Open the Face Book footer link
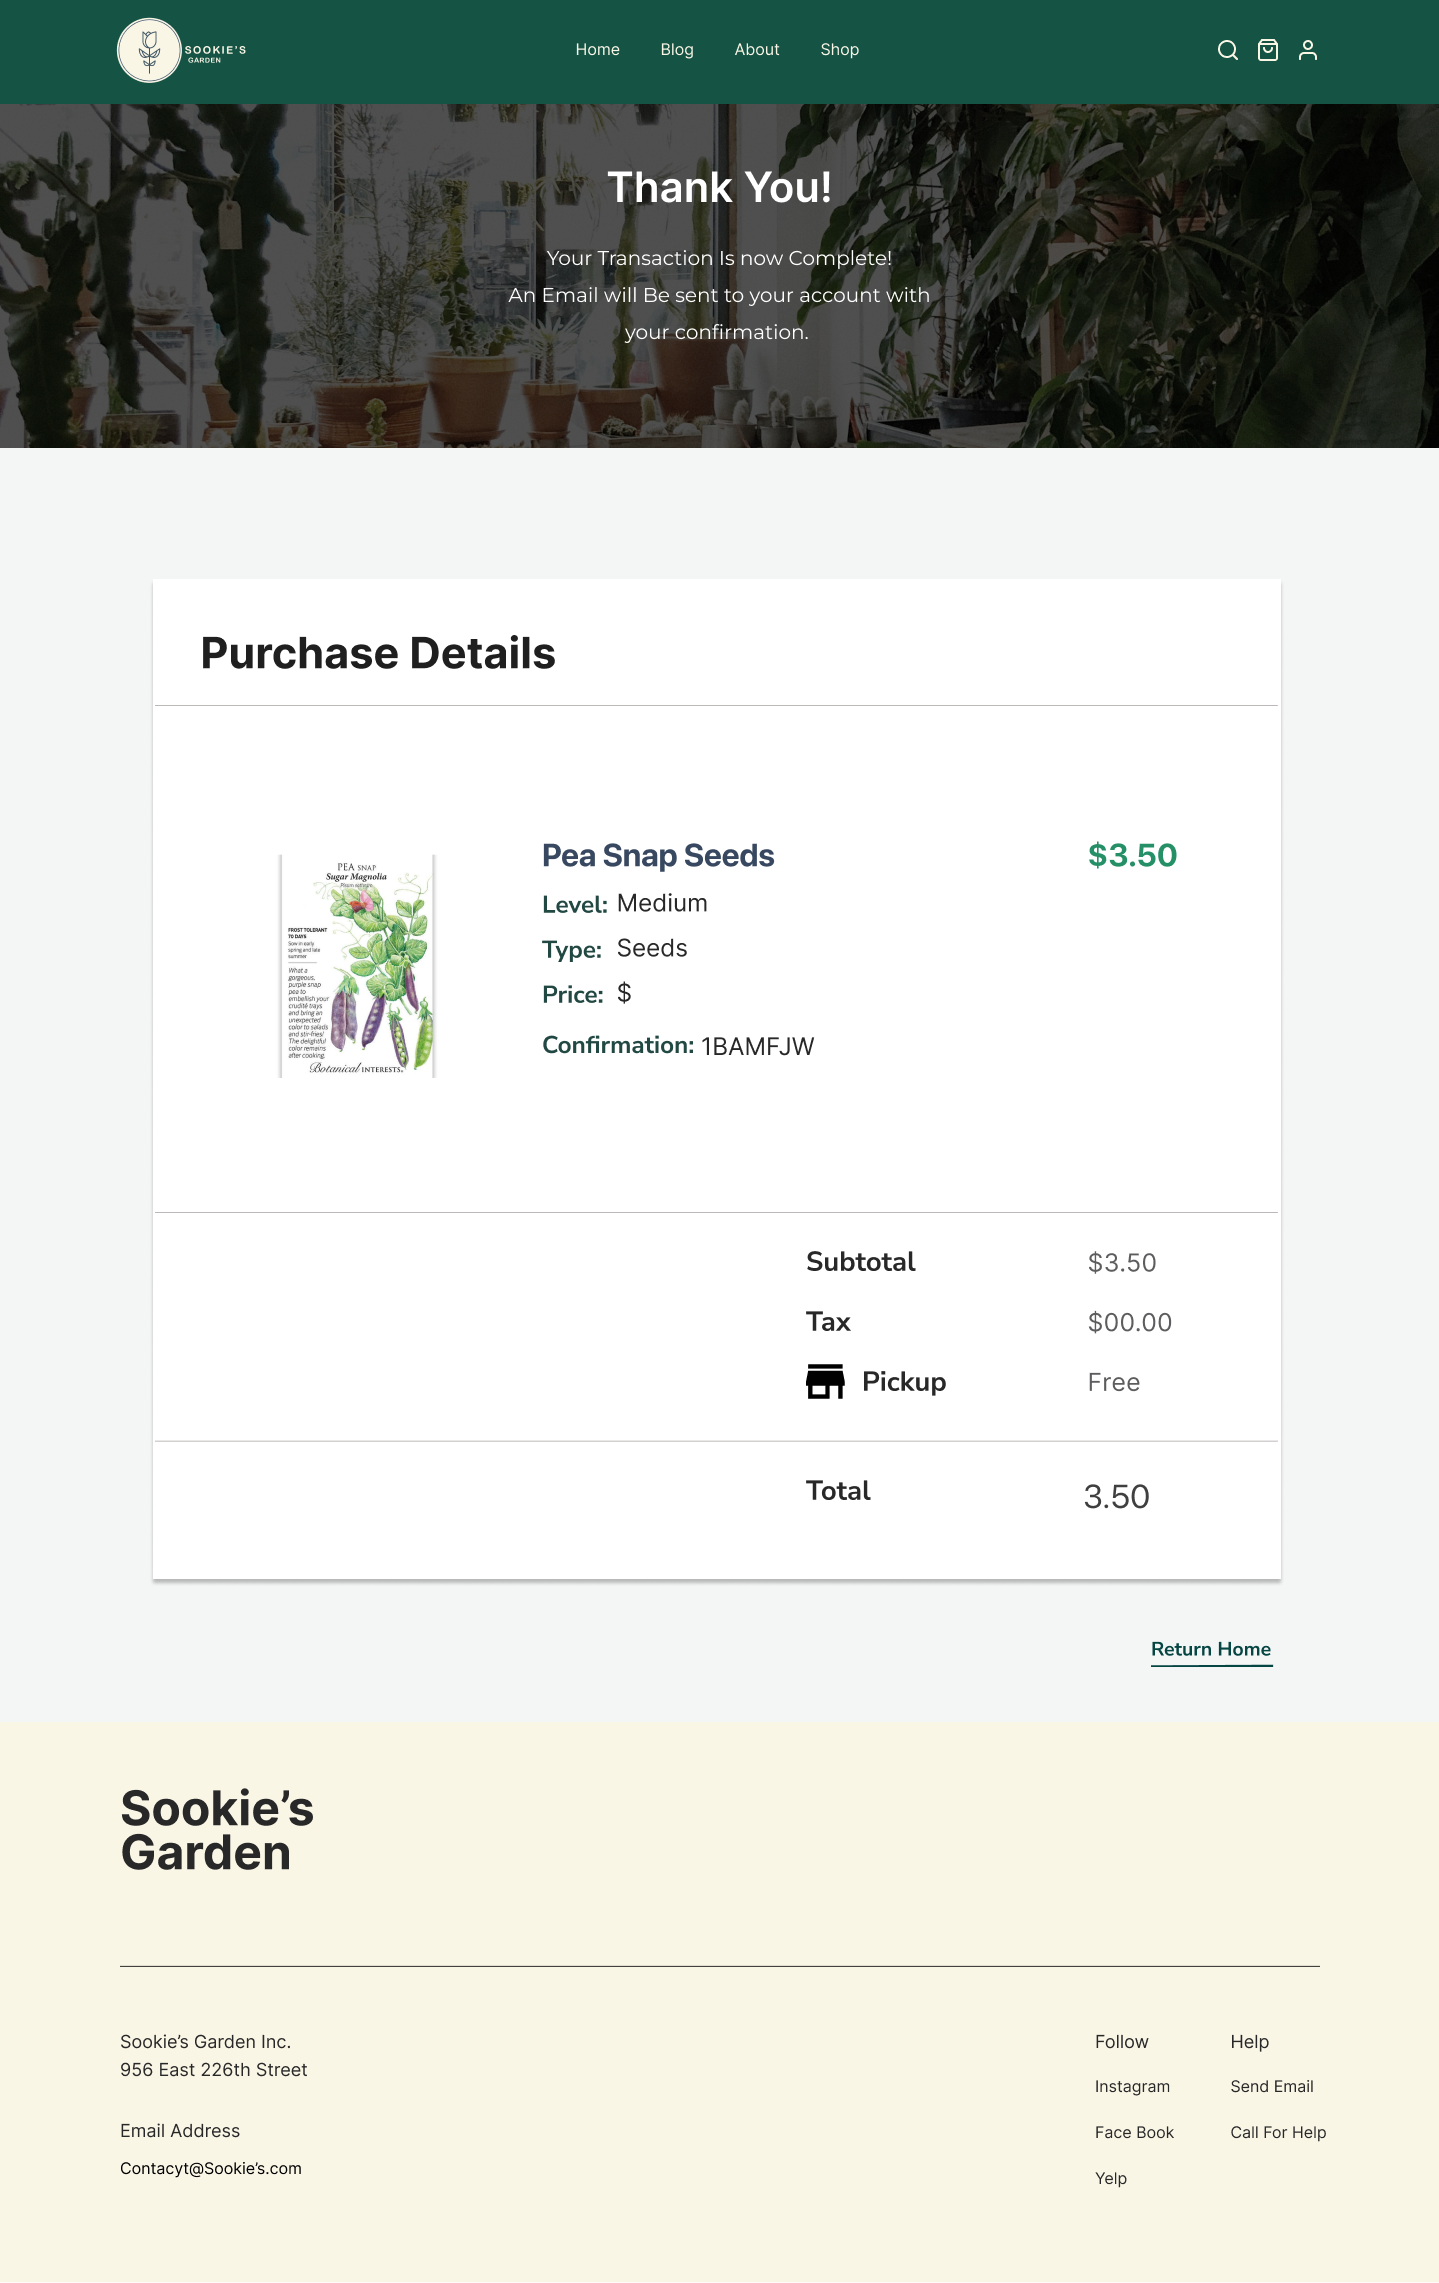The width and height of the screenshot is (1439, 2283). [x=1134, y=2132]
